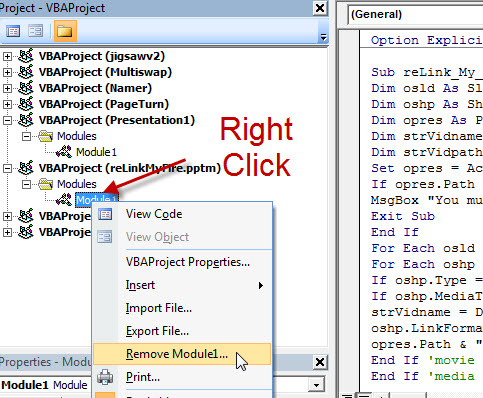The image size is (483, 398).
Task: Select VBAProject (jigsawv2) tree label
Action: [x=102, y=56]
